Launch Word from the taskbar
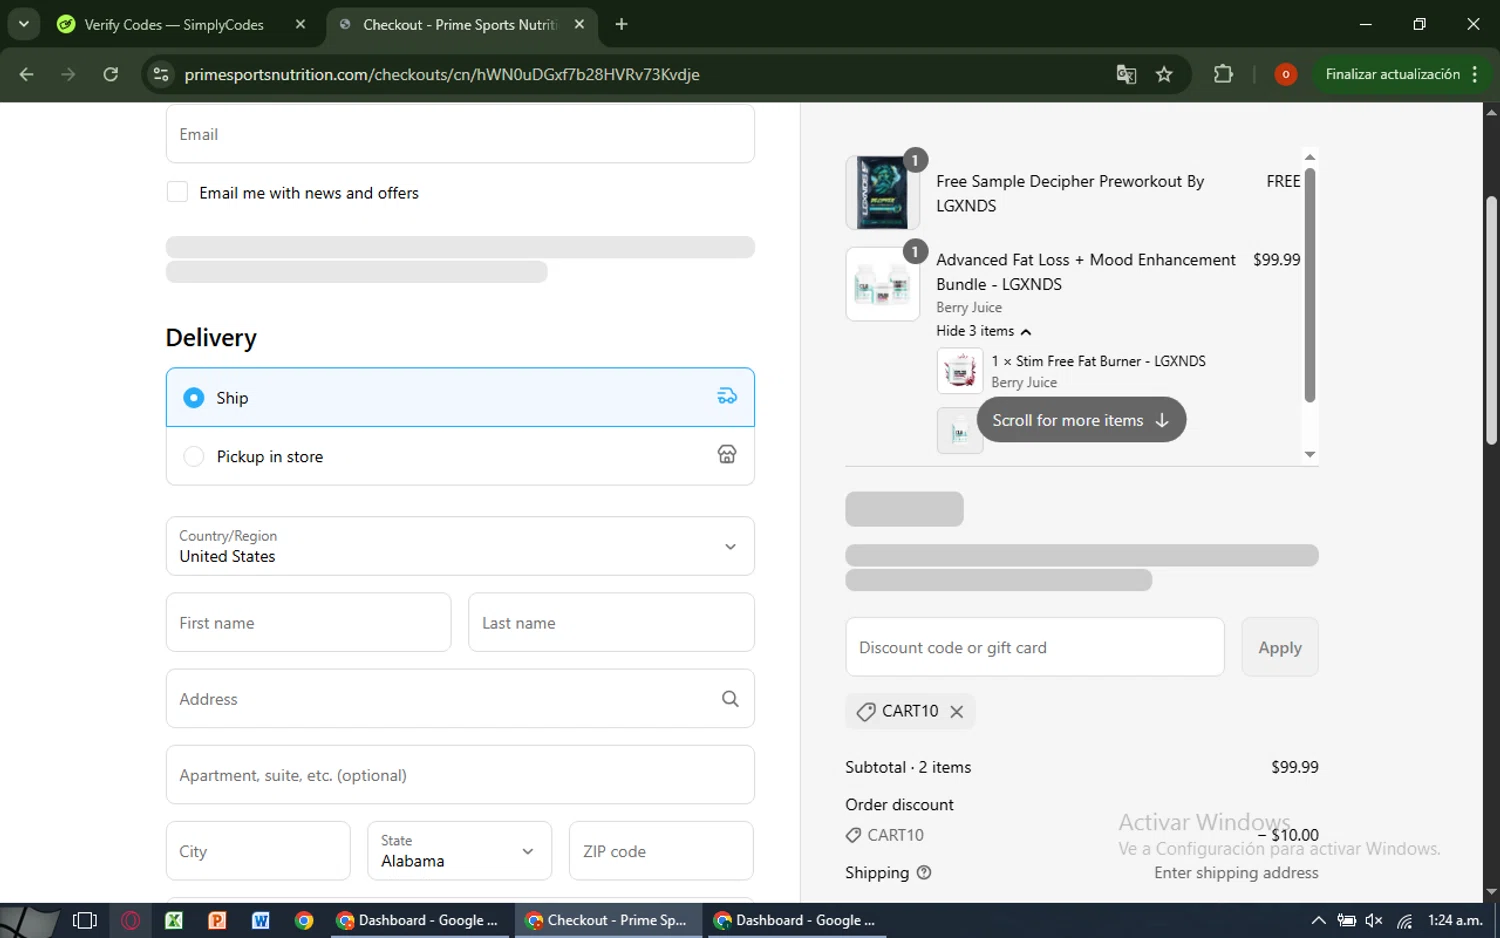 pyautogui.click(x=261, y=920)
